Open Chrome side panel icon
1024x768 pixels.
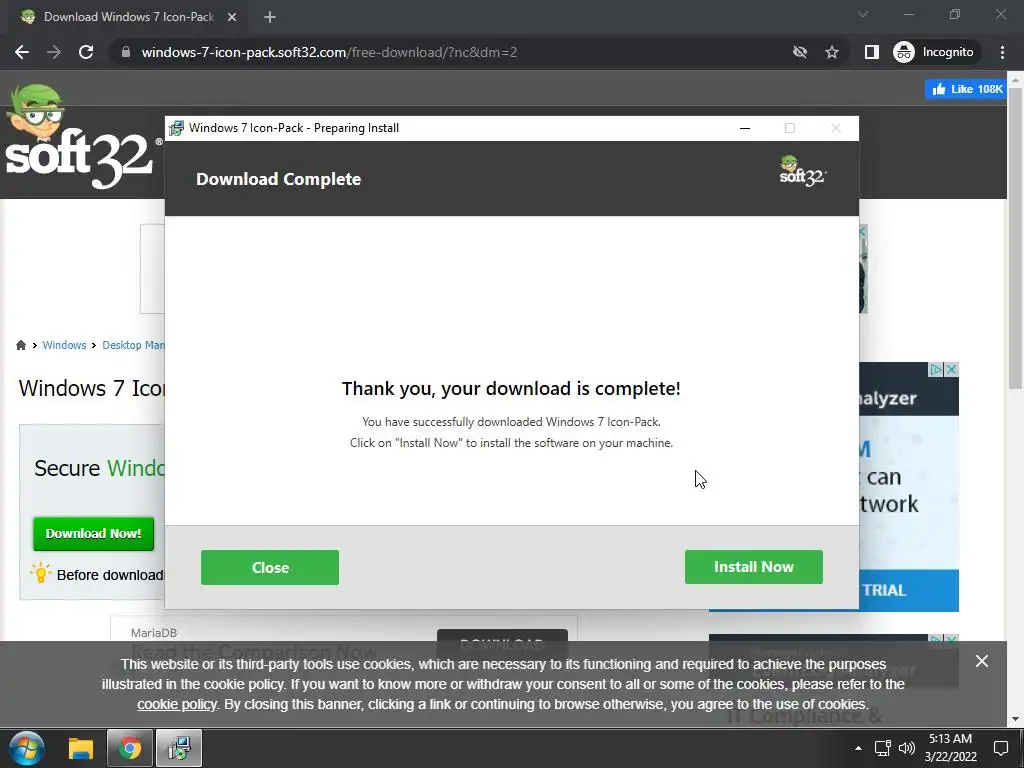pyautogui.click(x=871, y=52)
